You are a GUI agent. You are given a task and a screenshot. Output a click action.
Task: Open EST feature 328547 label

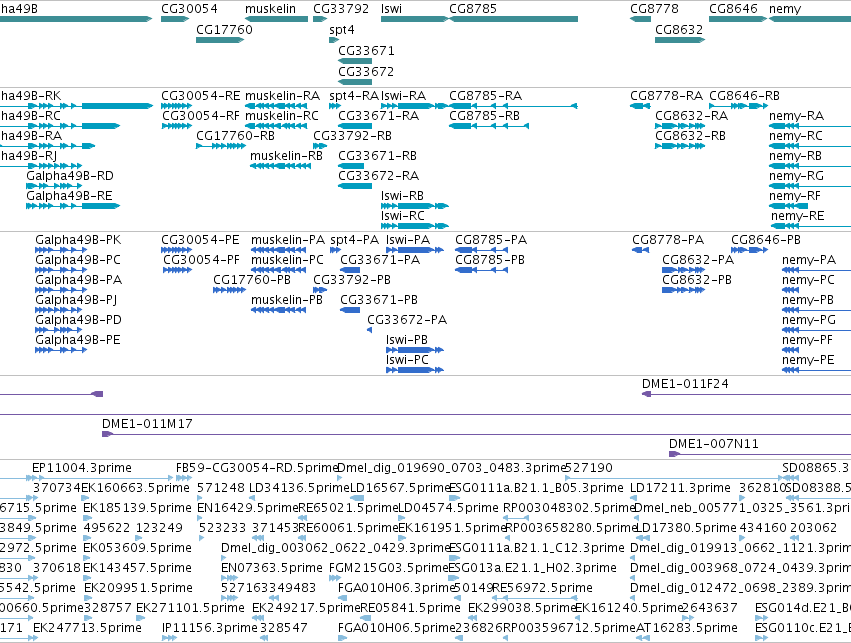tap(283, 628)
